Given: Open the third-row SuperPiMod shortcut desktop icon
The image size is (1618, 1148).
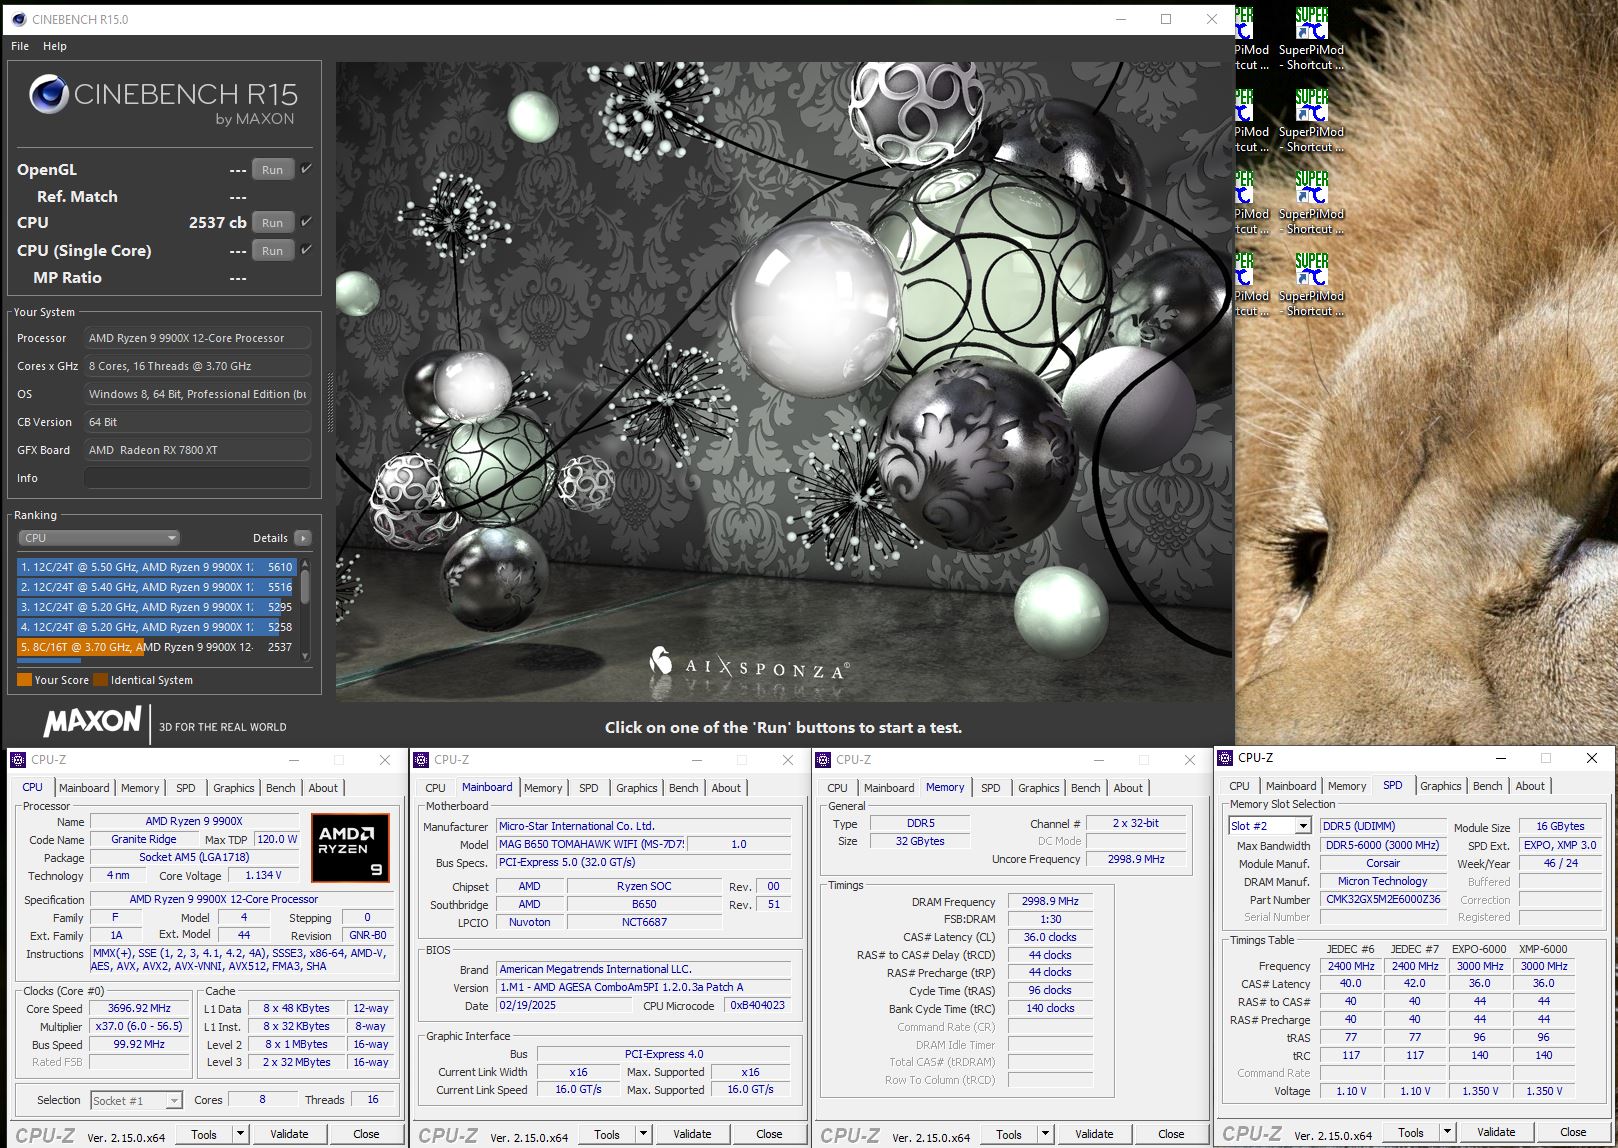Looking at the screenshot, I should pyautogui.click(x=1311, y=204).
